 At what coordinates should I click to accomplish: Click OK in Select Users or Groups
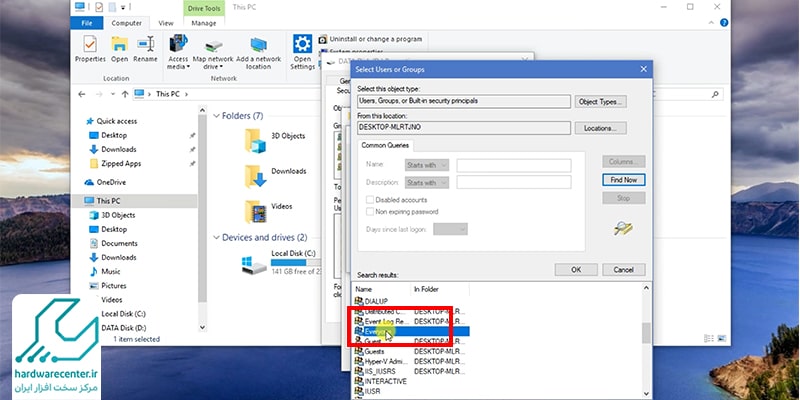(576, 269)
